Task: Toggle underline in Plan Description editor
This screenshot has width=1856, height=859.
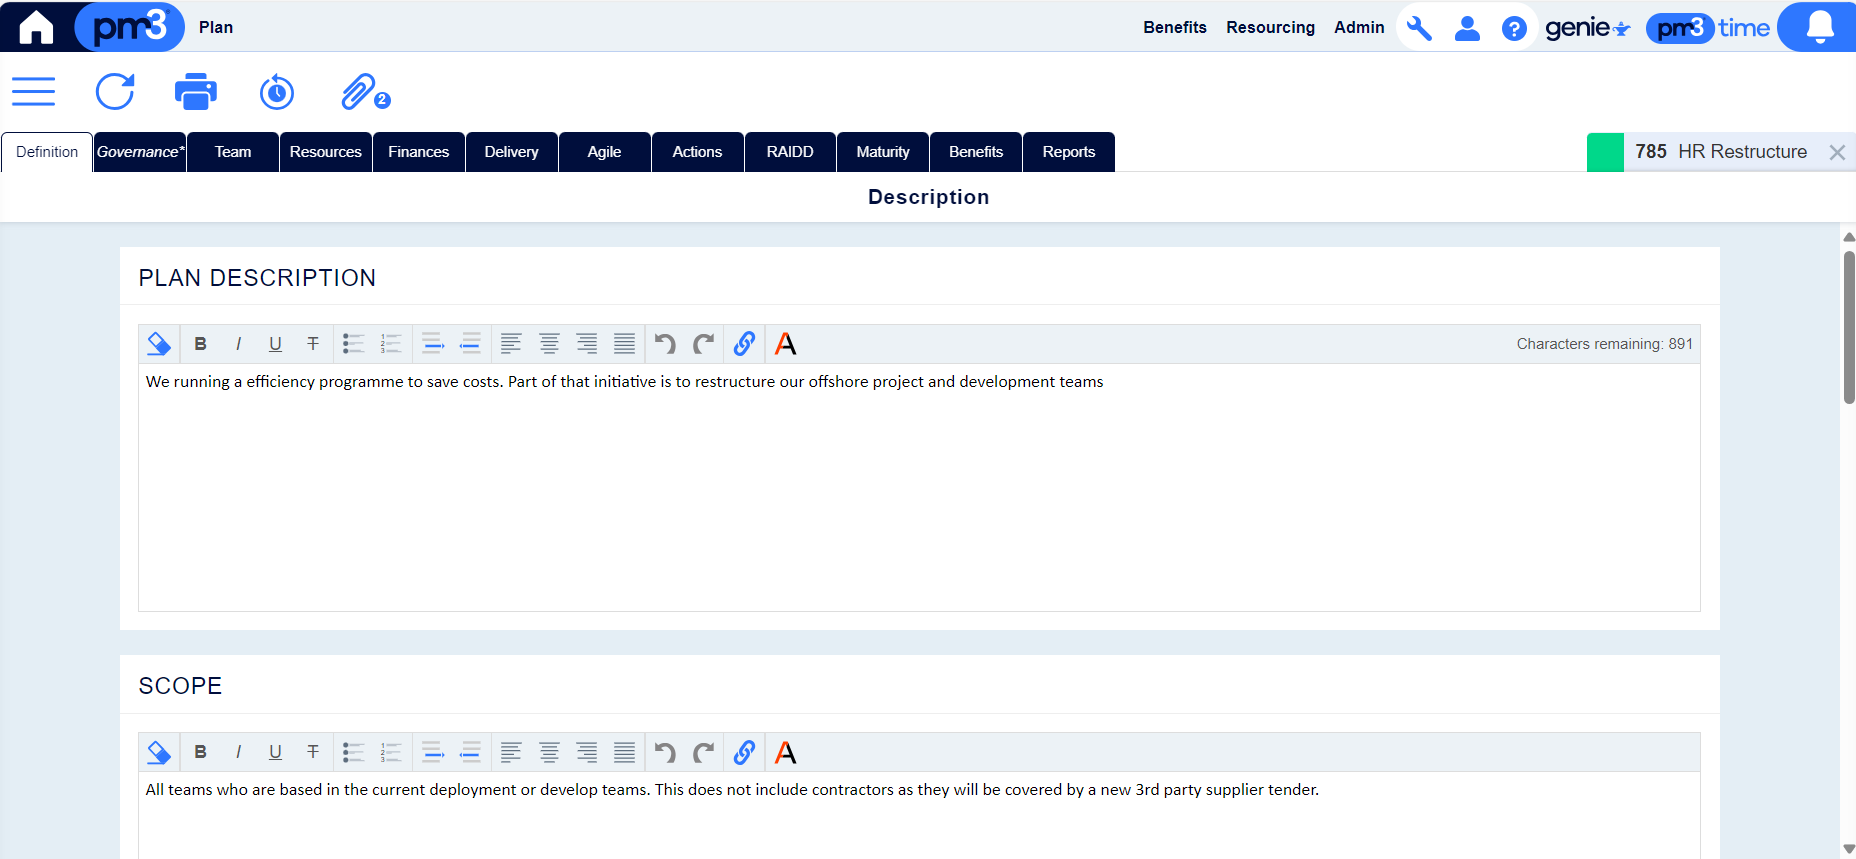Action: tap(275, 344)
